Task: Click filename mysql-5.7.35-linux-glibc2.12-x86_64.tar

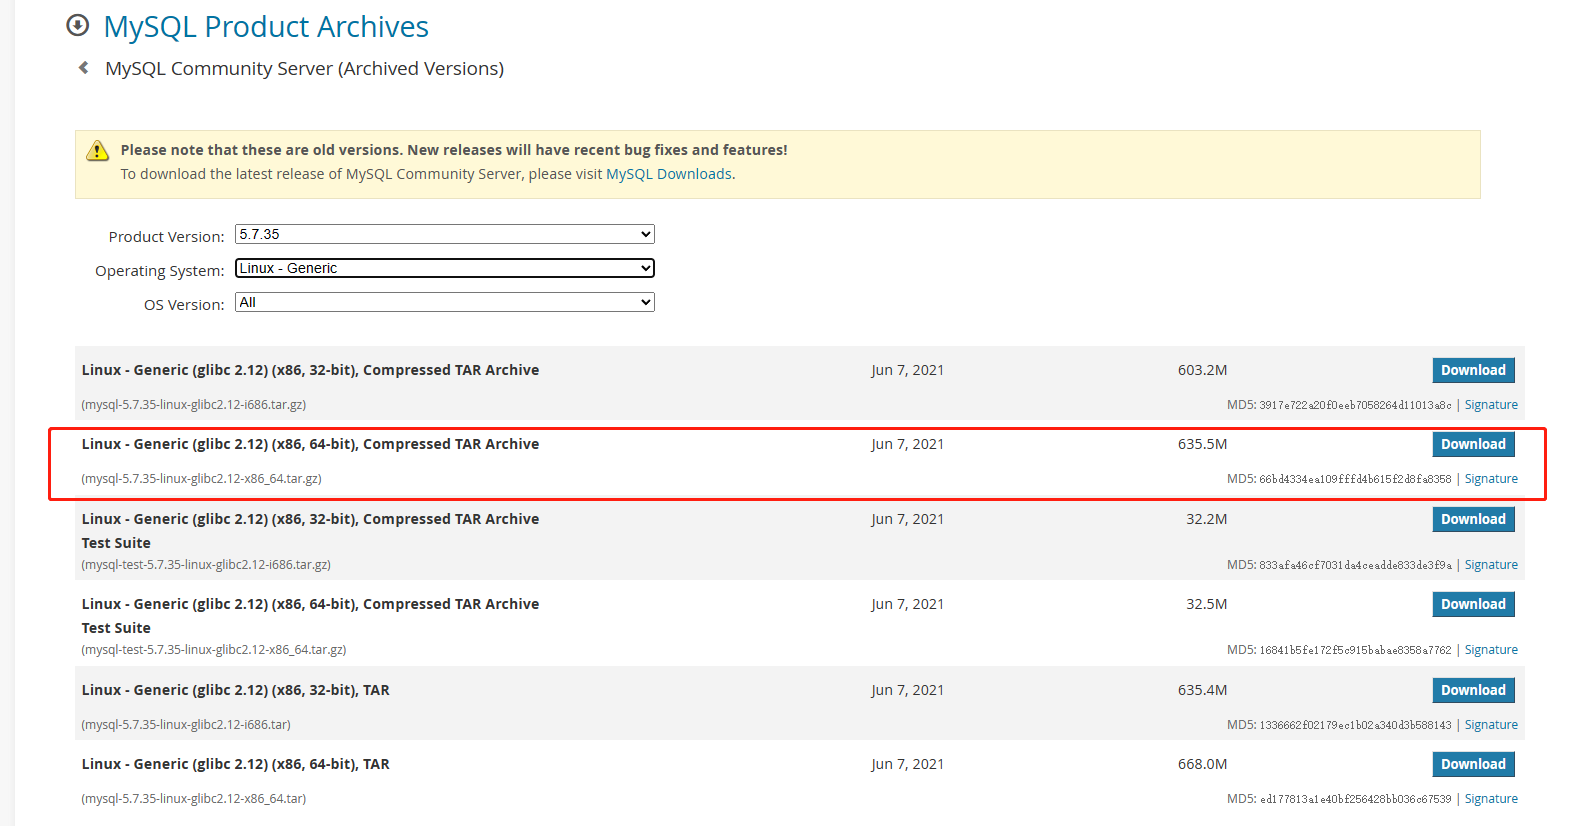Action: click(x=194, y=799)
